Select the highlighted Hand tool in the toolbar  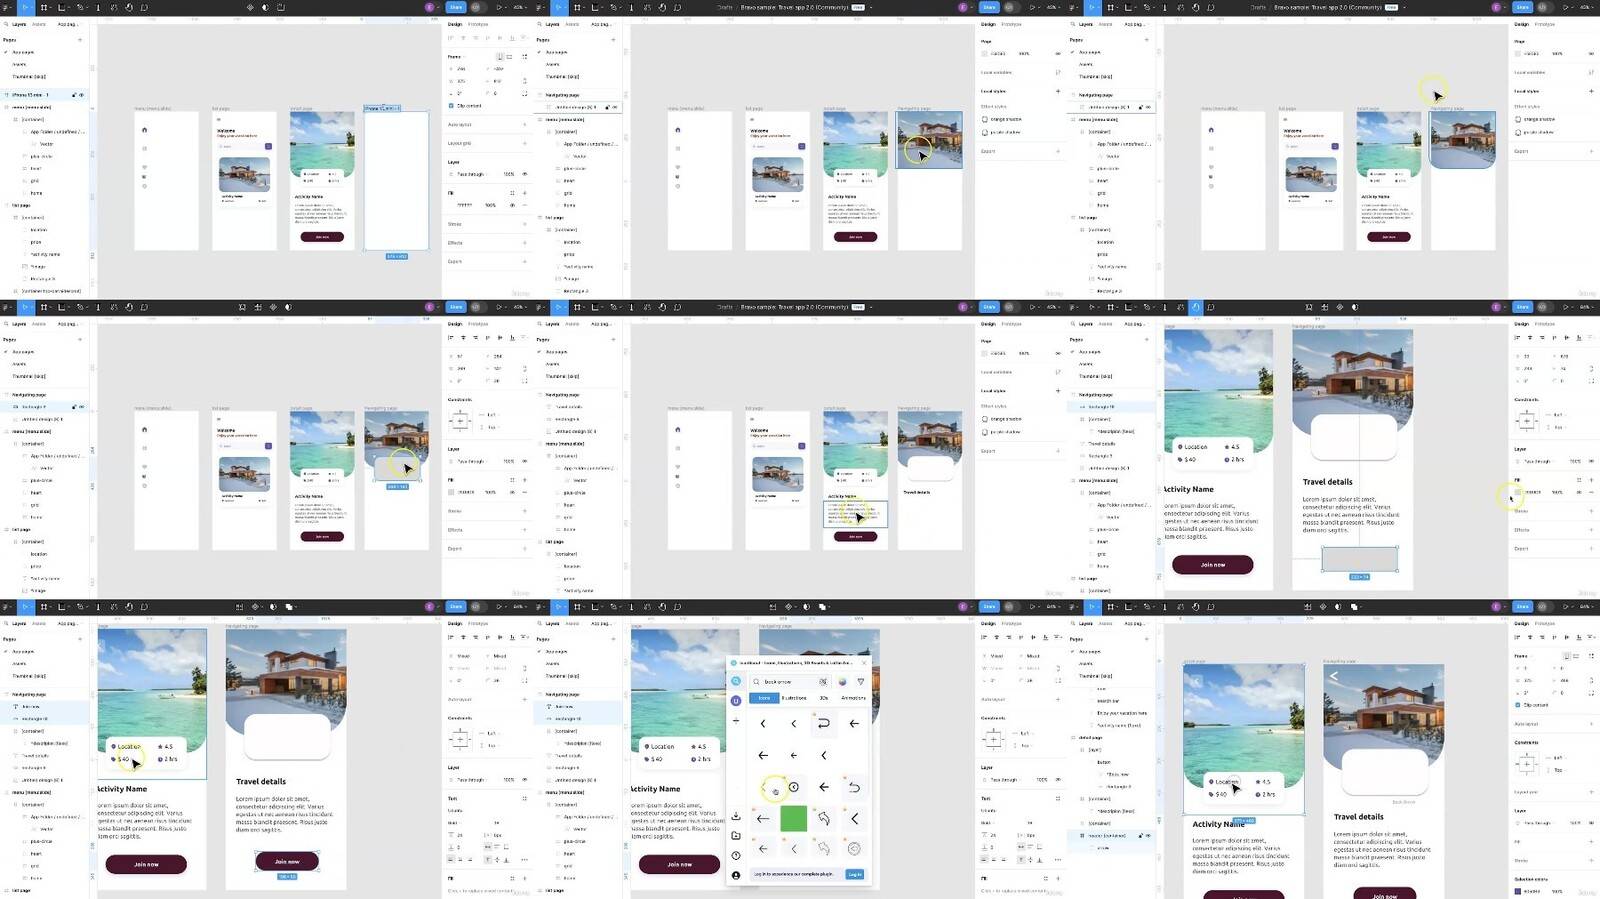pyautogui.click(x=1196, y=307)
